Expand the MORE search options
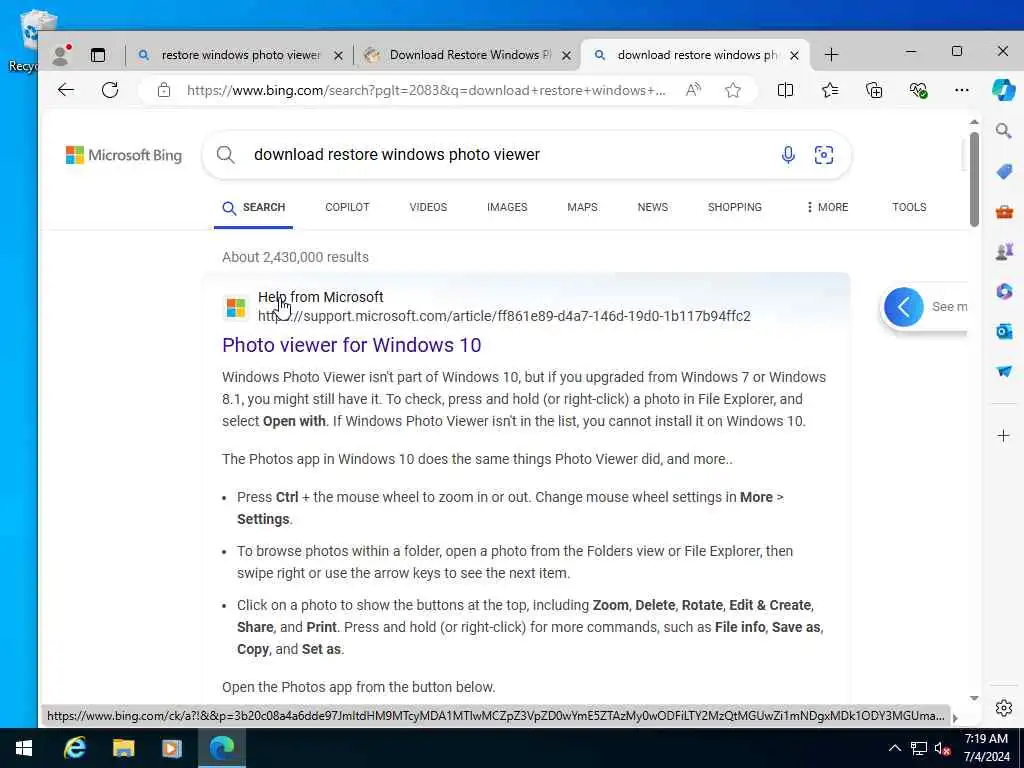The height and width of the screenshot is (768, 1024). [x=827, y=207]
